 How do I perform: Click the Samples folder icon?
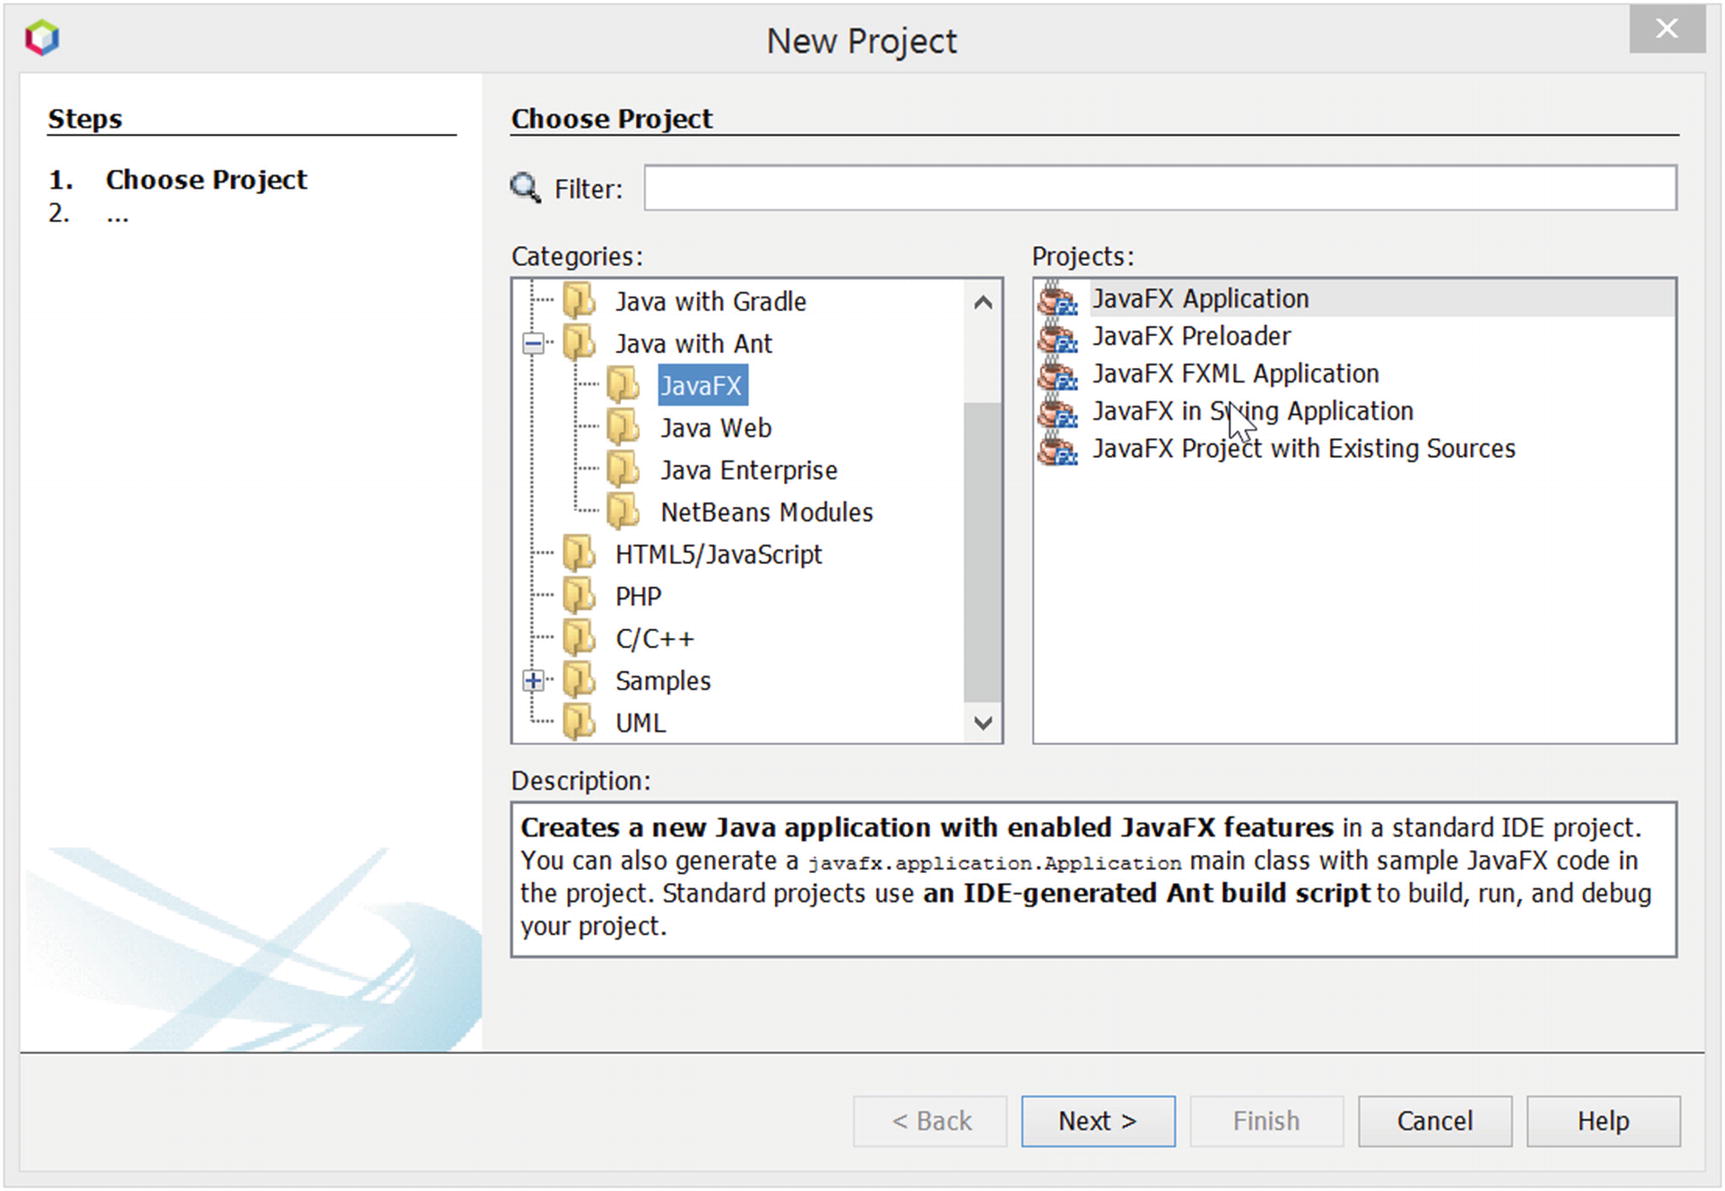point(579,680)
